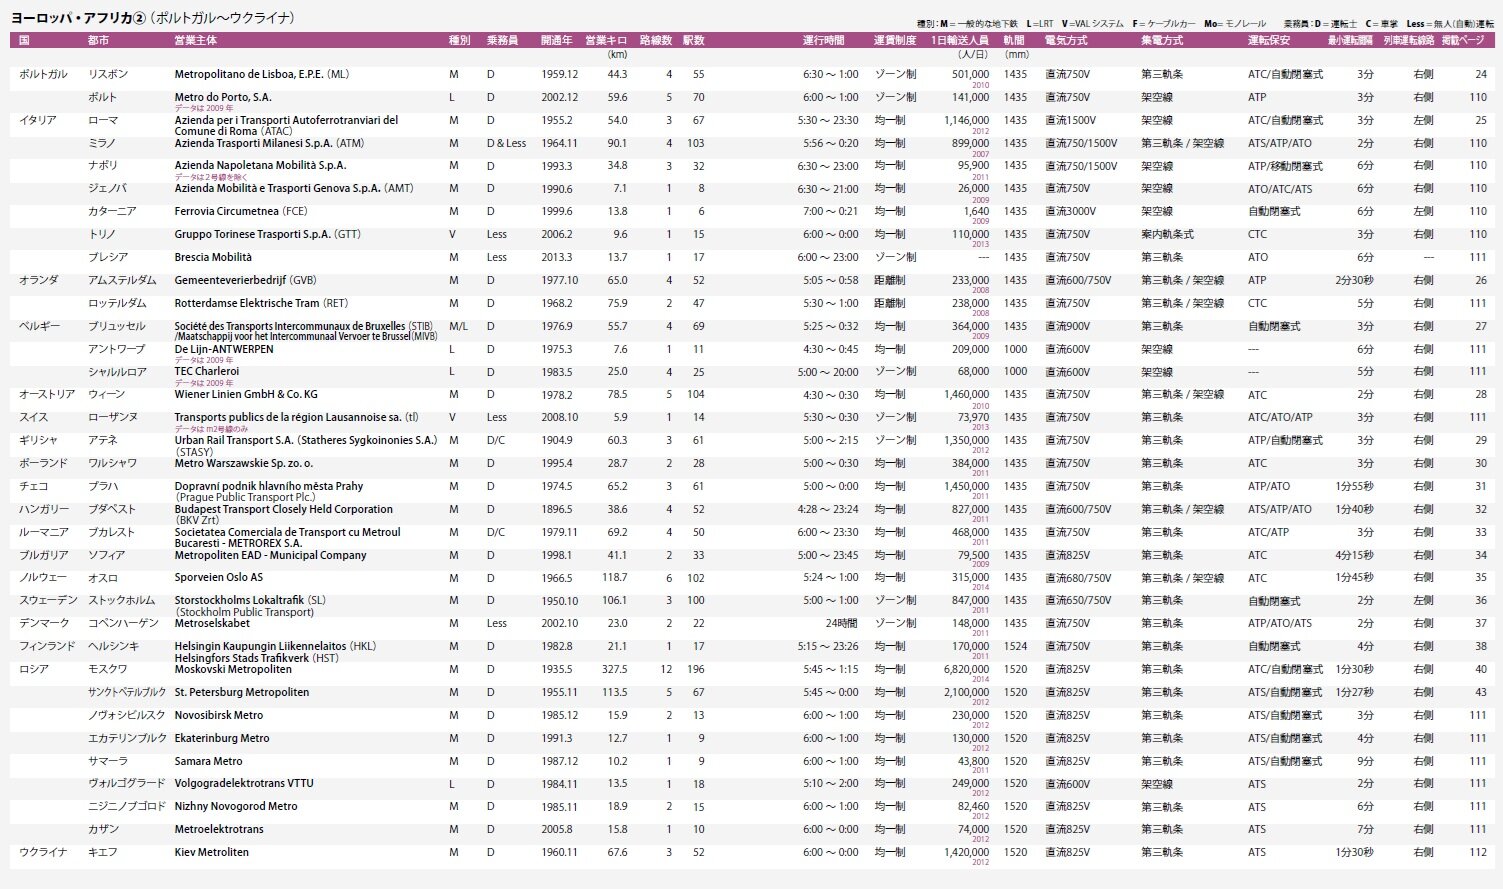Image resolution: width=1503 pixels, height=889 pixels.
Task: Select the 開通年 column header
Action: 557,40
